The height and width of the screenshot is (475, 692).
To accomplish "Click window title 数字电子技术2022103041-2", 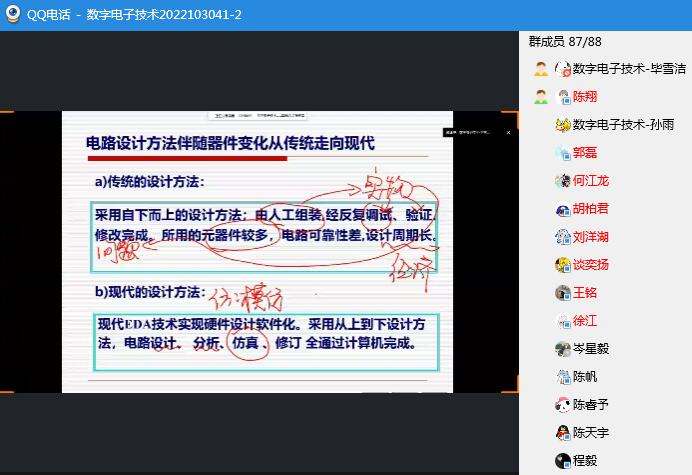I will (x=163, y=15).
